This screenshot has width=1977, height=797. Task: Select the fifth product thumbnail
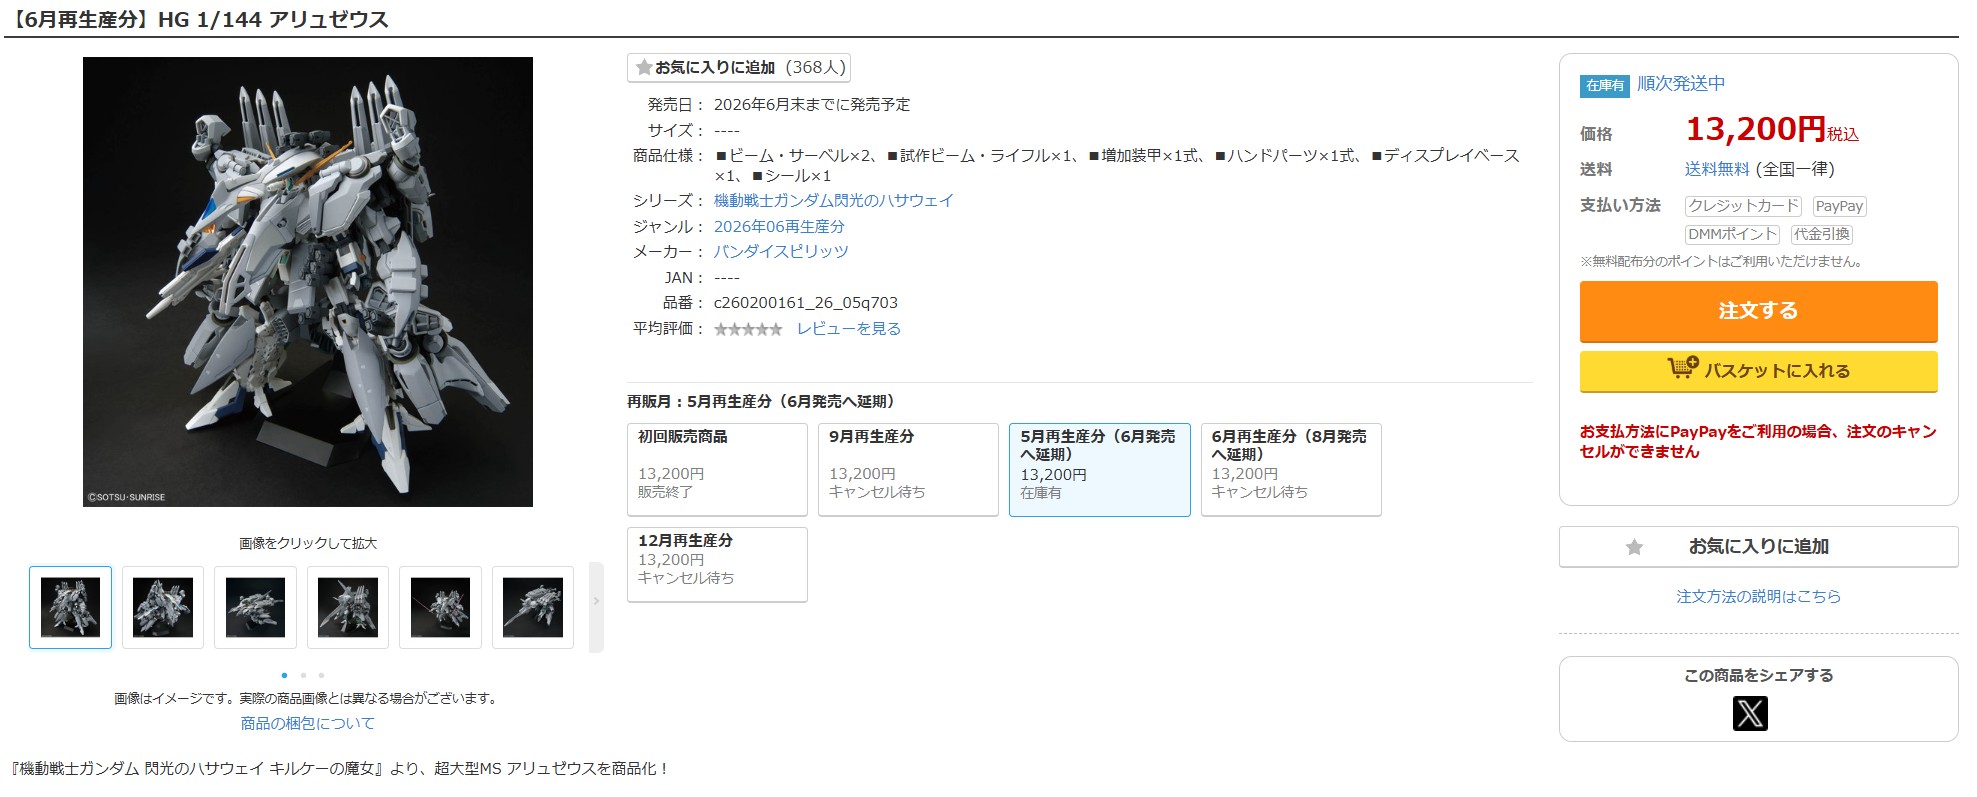tap(440, 607)
